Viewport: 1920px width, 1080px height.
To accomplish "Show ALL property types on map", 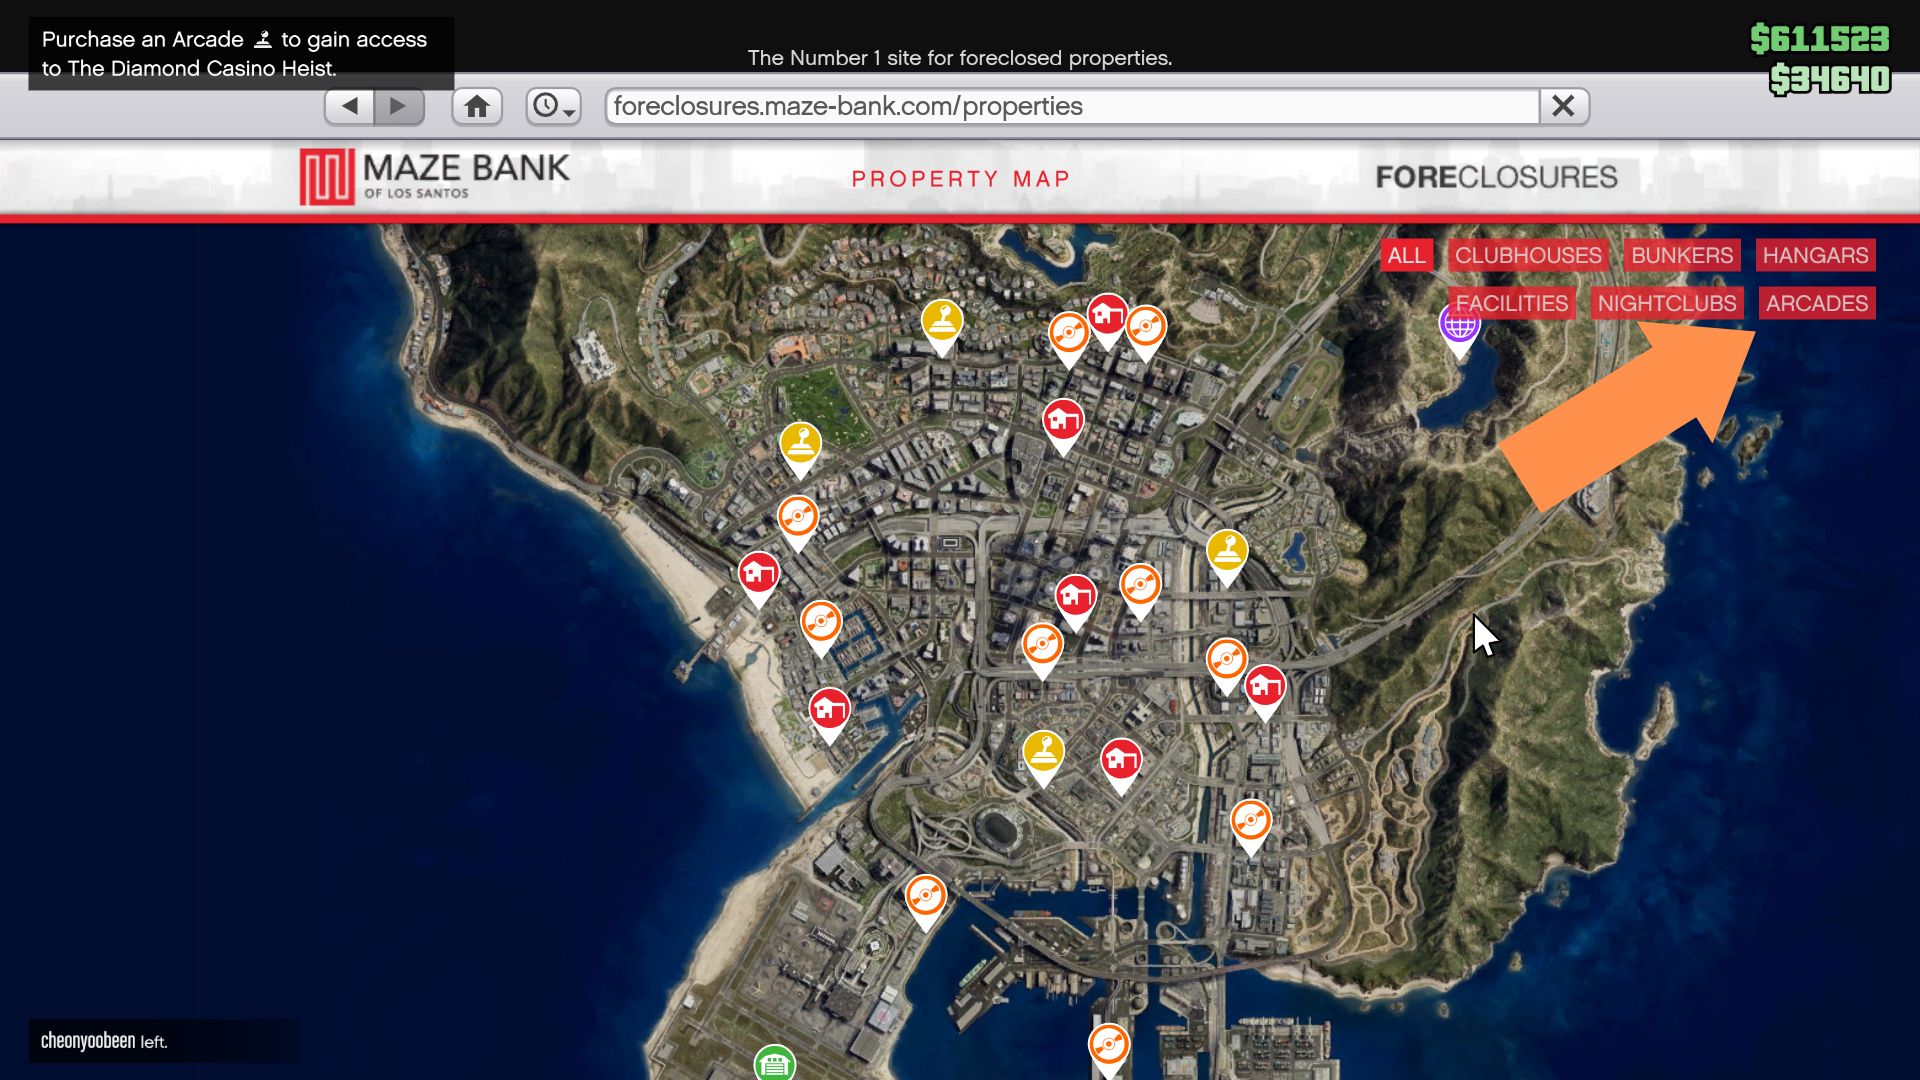I will coord(1406,255).
